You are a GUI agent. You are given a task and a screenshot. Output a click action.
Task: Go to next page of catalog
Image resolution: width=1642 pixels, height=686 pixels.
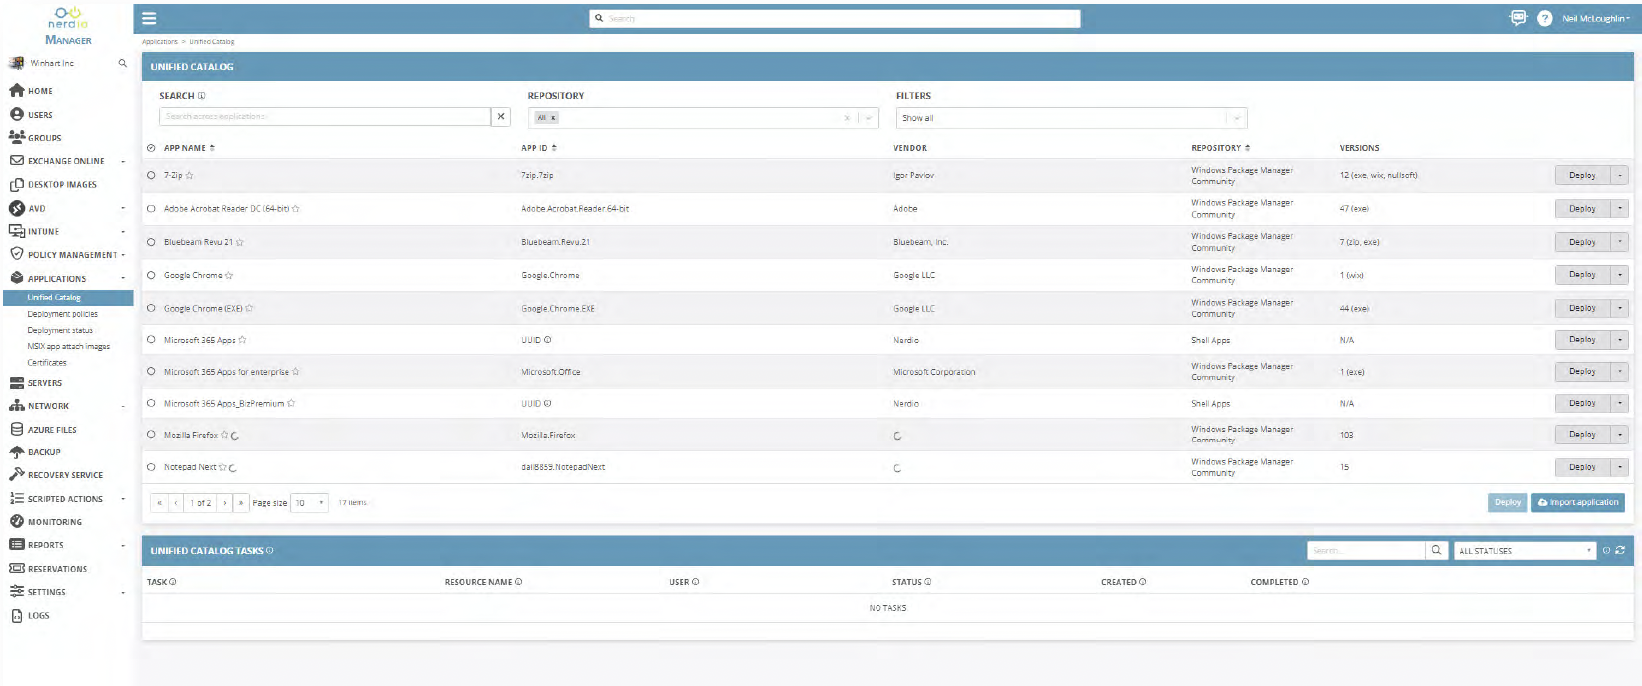point(225,502)
